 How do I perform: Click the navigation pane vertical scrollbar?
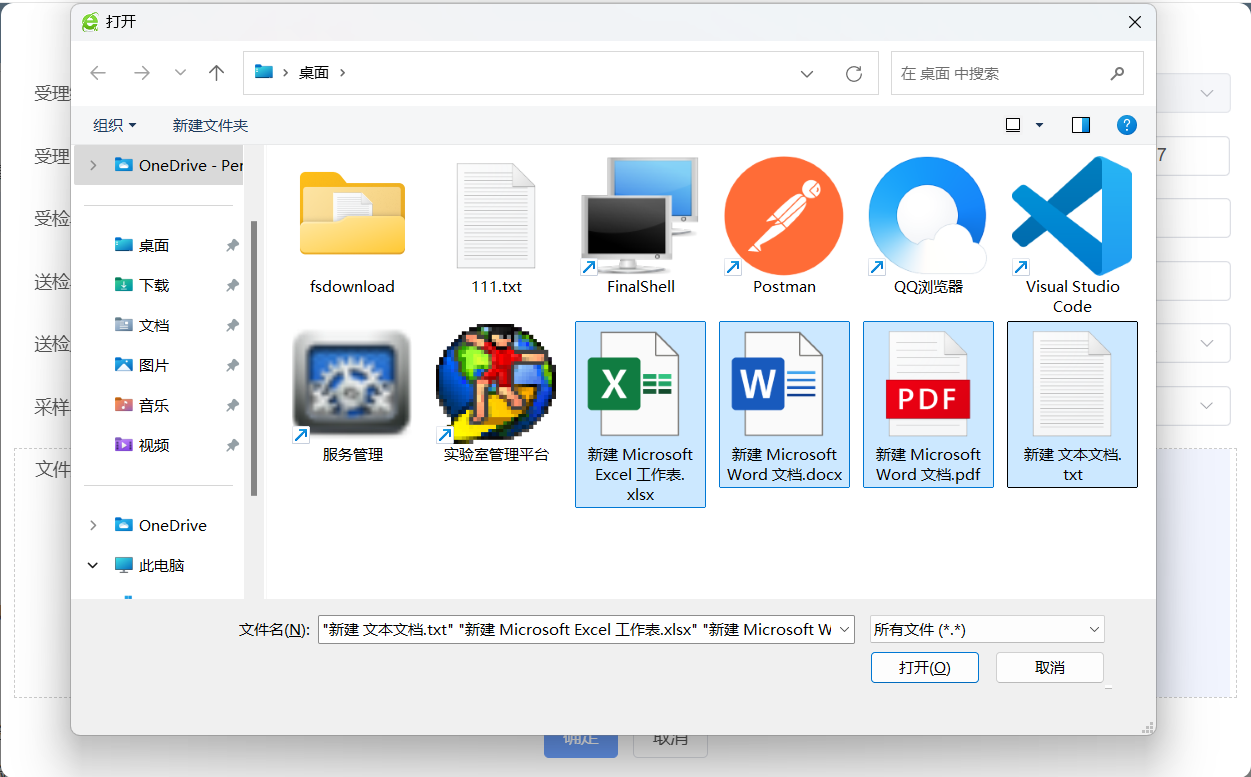(x=254, y=358)
